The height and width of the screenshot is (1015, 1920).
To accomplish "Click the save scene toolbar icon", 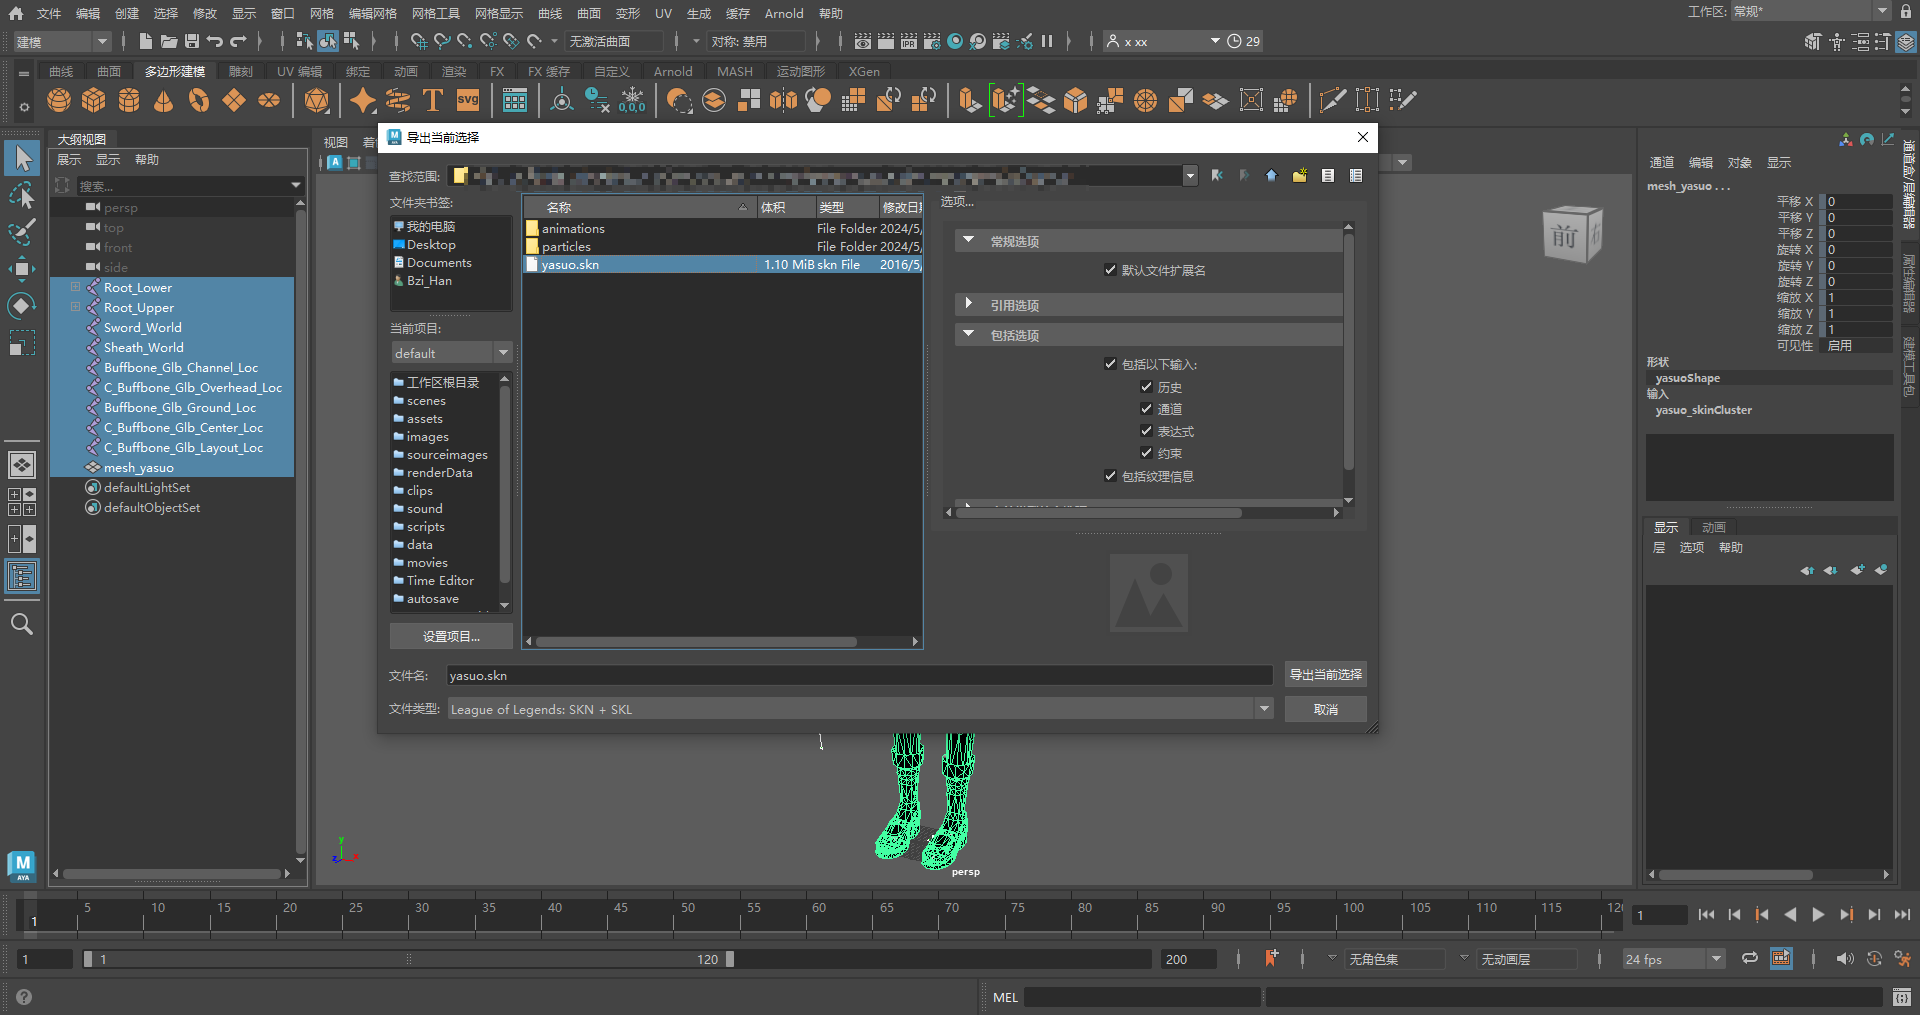I will click(x=192, y=41).
